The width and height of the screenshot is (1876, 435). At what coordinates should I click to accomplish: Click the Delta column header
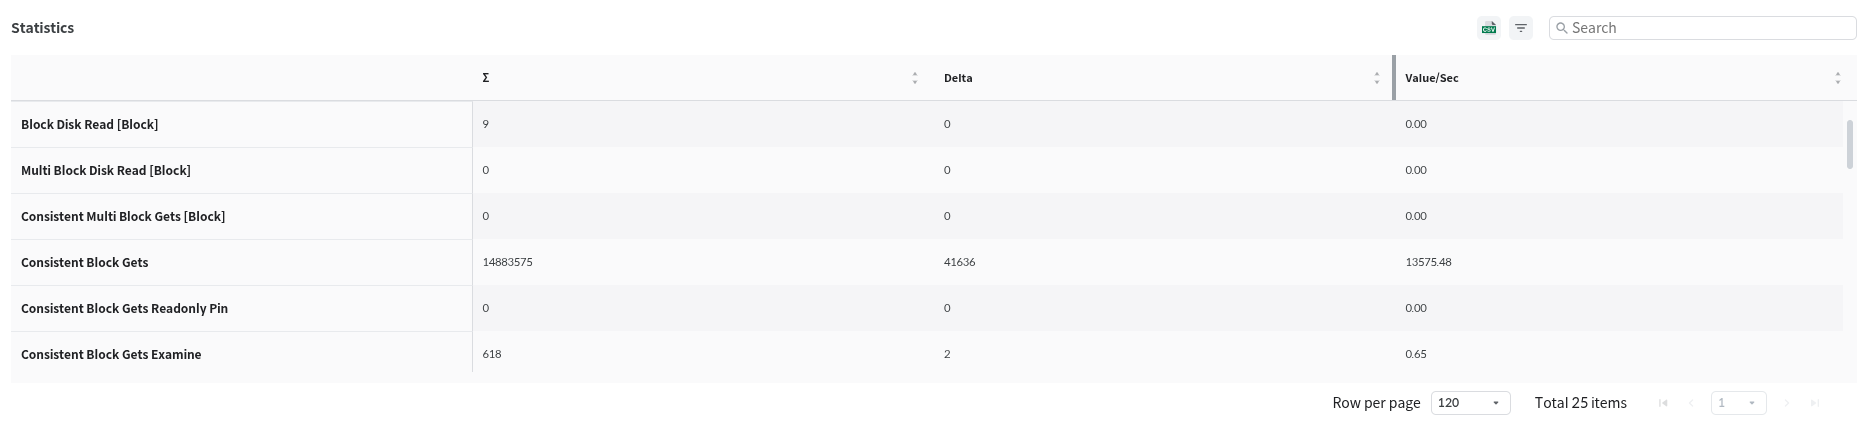pyautogui.click(x=958, y=78)
